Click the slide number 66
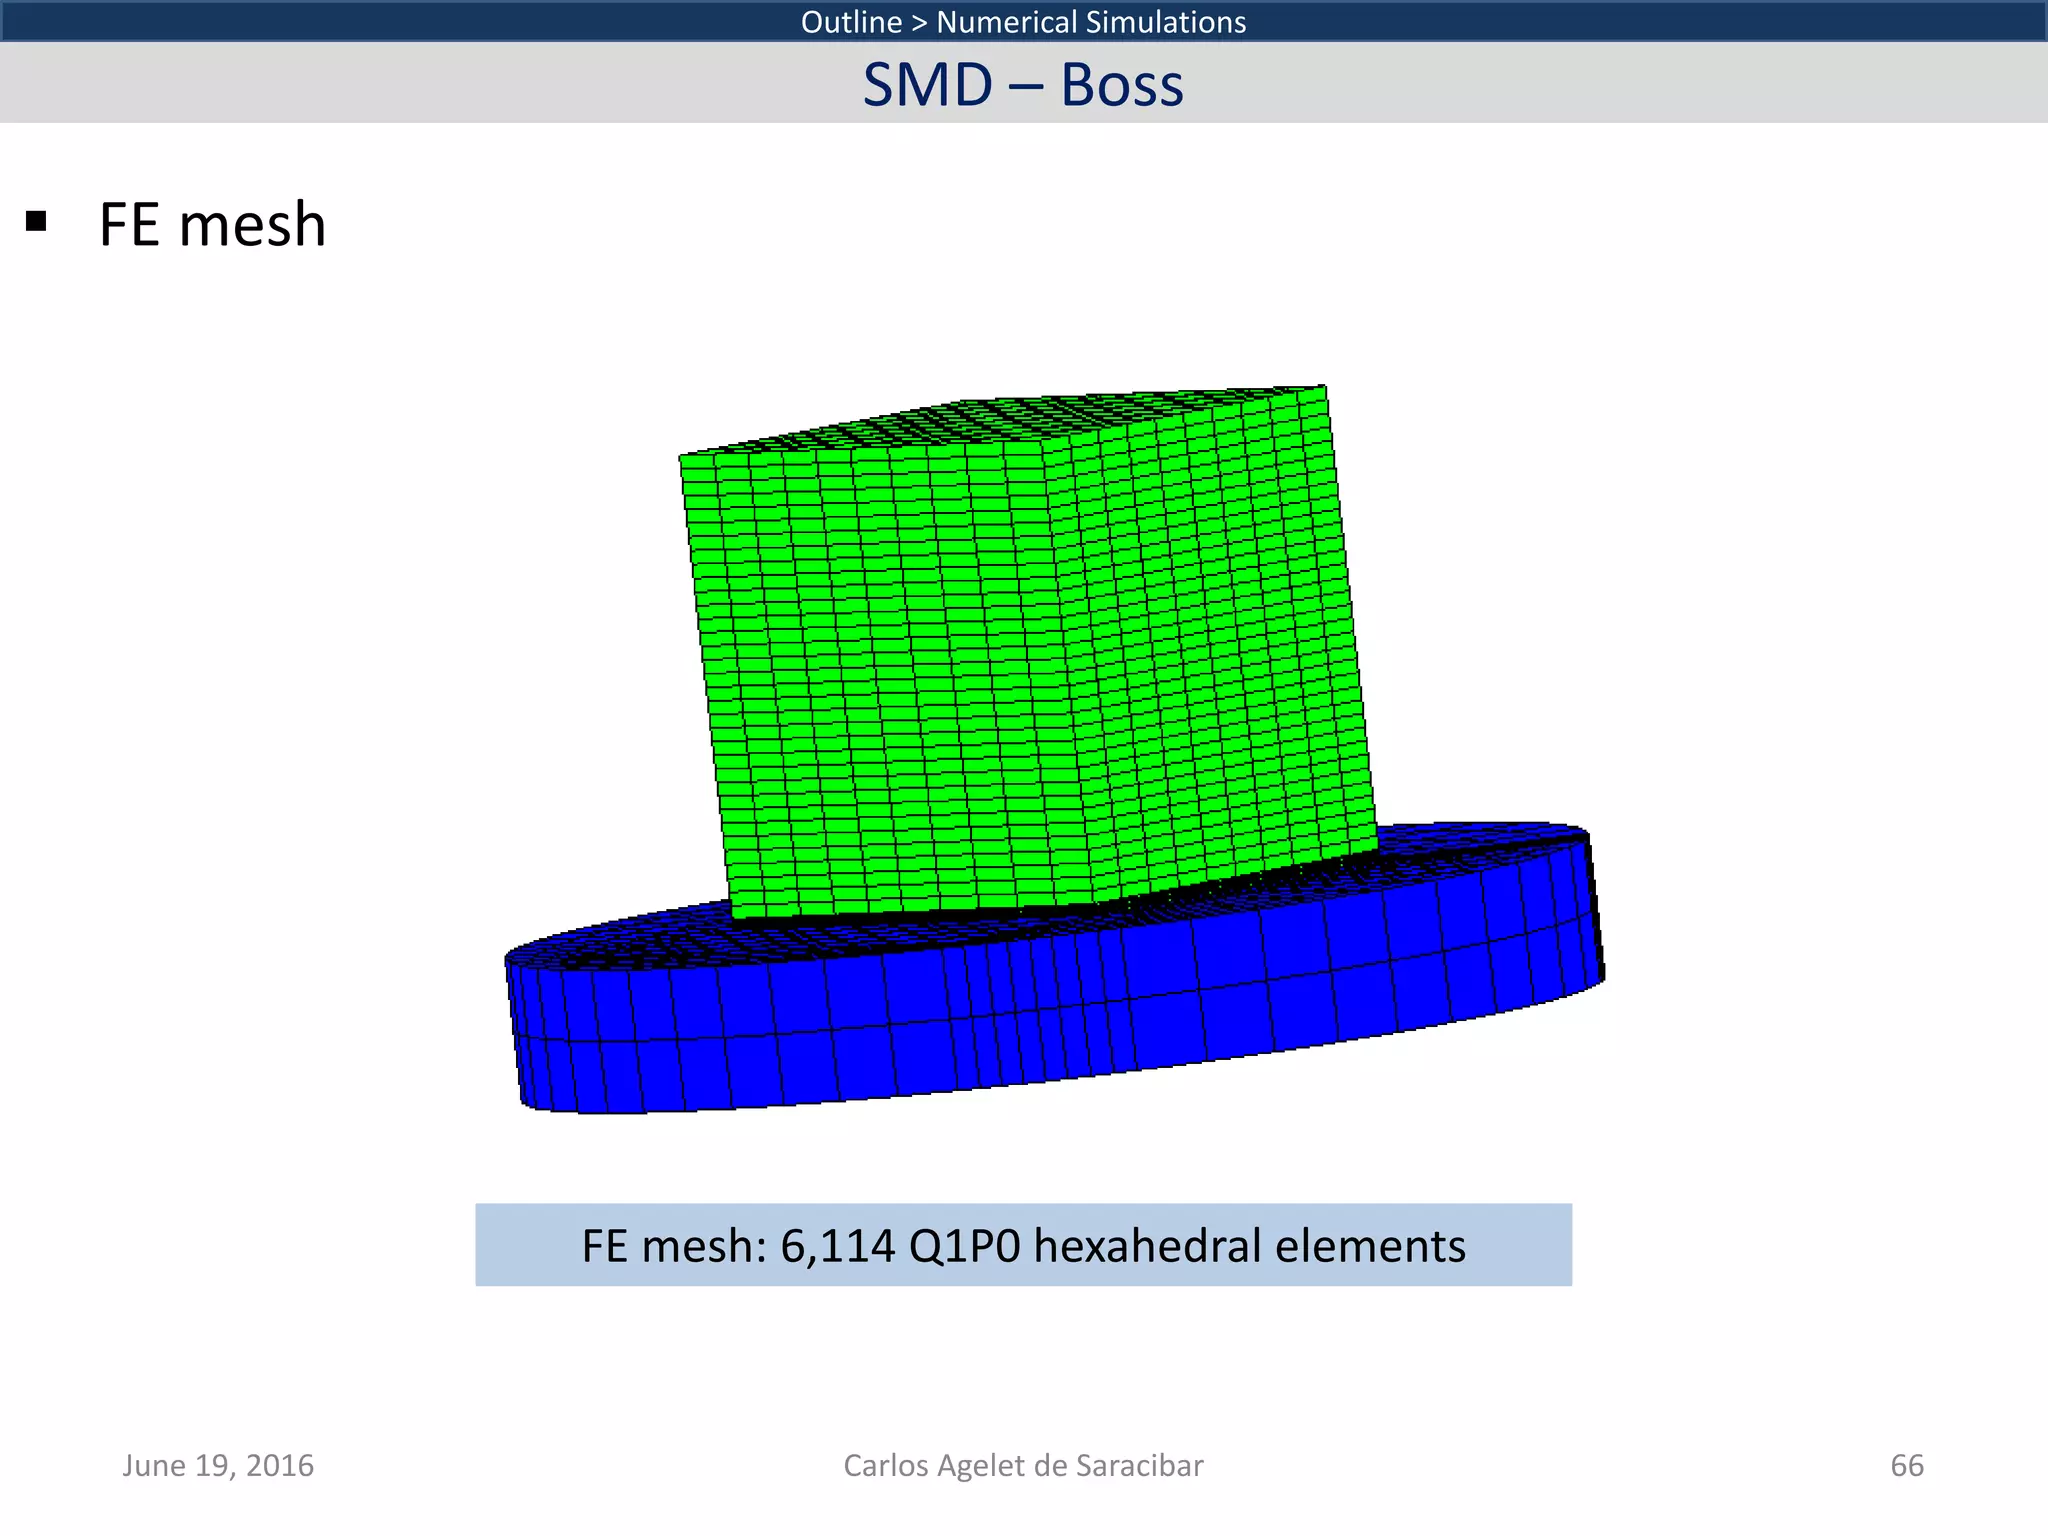This screenshot has width=2048, height=1536. pyautogui.click(x=1907, y=1465)
